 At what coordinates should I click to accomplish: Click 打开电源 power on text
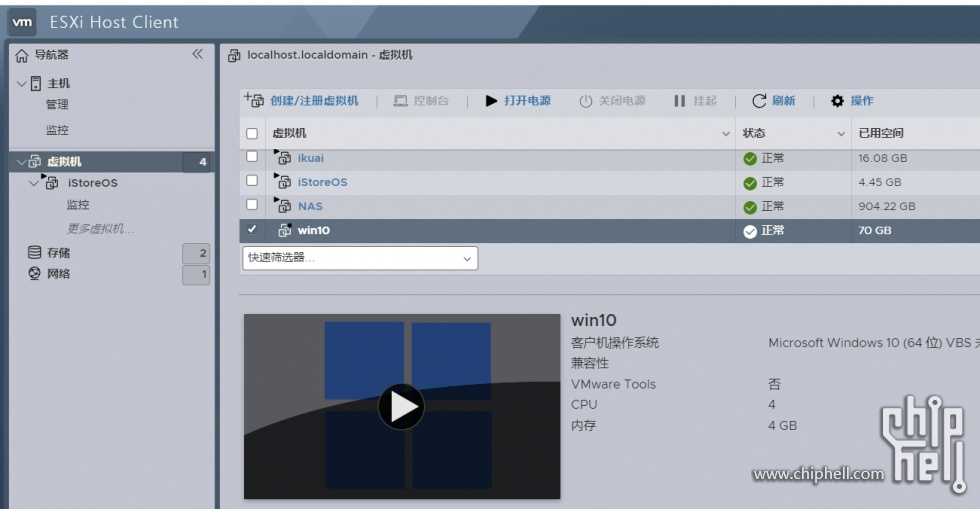[x=528, y=101]
